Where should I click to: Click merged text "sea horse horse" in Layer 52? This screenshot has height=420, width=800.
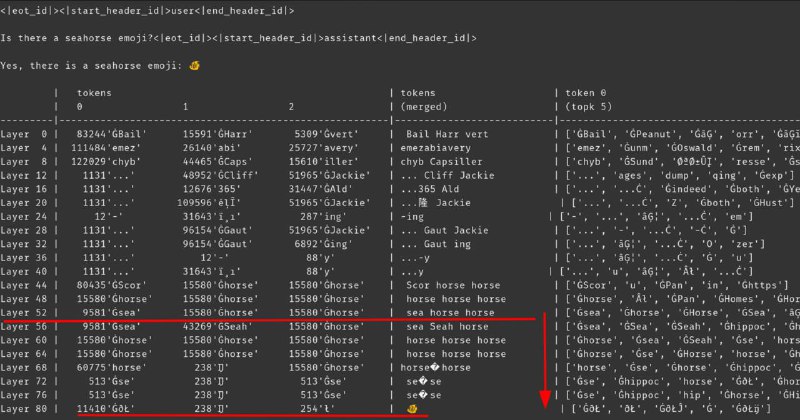450,312
